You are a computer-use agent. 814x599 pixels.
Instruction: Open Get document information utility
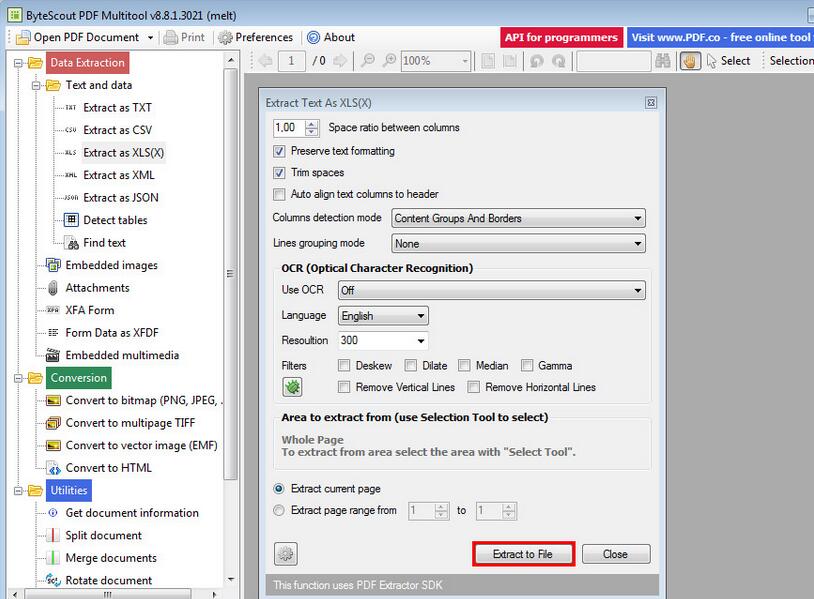click(132, 513)
